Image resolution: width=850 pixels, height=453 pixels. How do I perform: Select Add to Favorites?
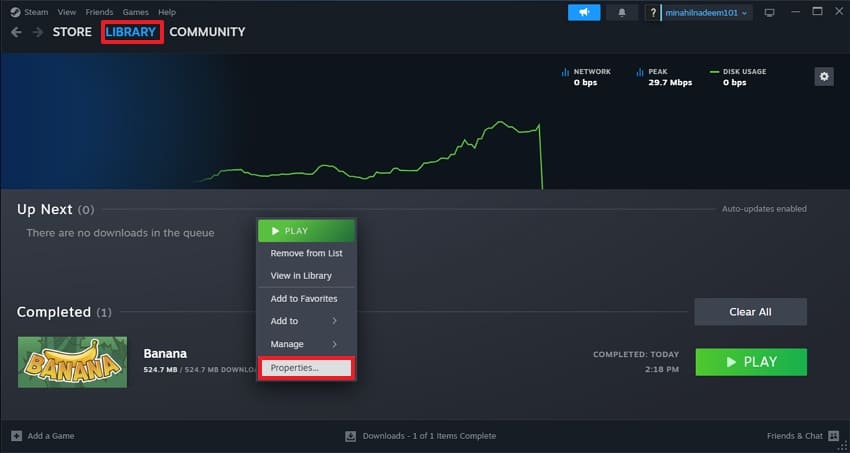[x=306, y=299]
